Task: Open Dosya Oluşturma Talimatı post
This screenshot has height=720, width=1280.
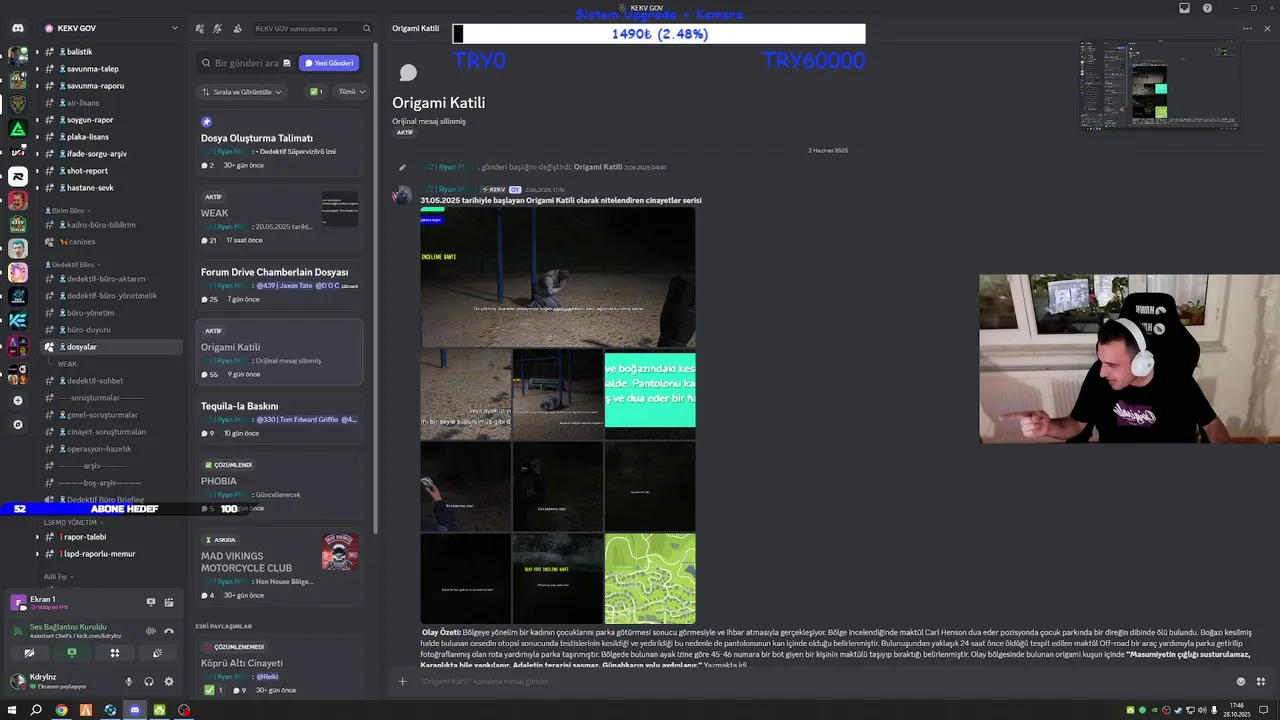Action: (279, 142)
